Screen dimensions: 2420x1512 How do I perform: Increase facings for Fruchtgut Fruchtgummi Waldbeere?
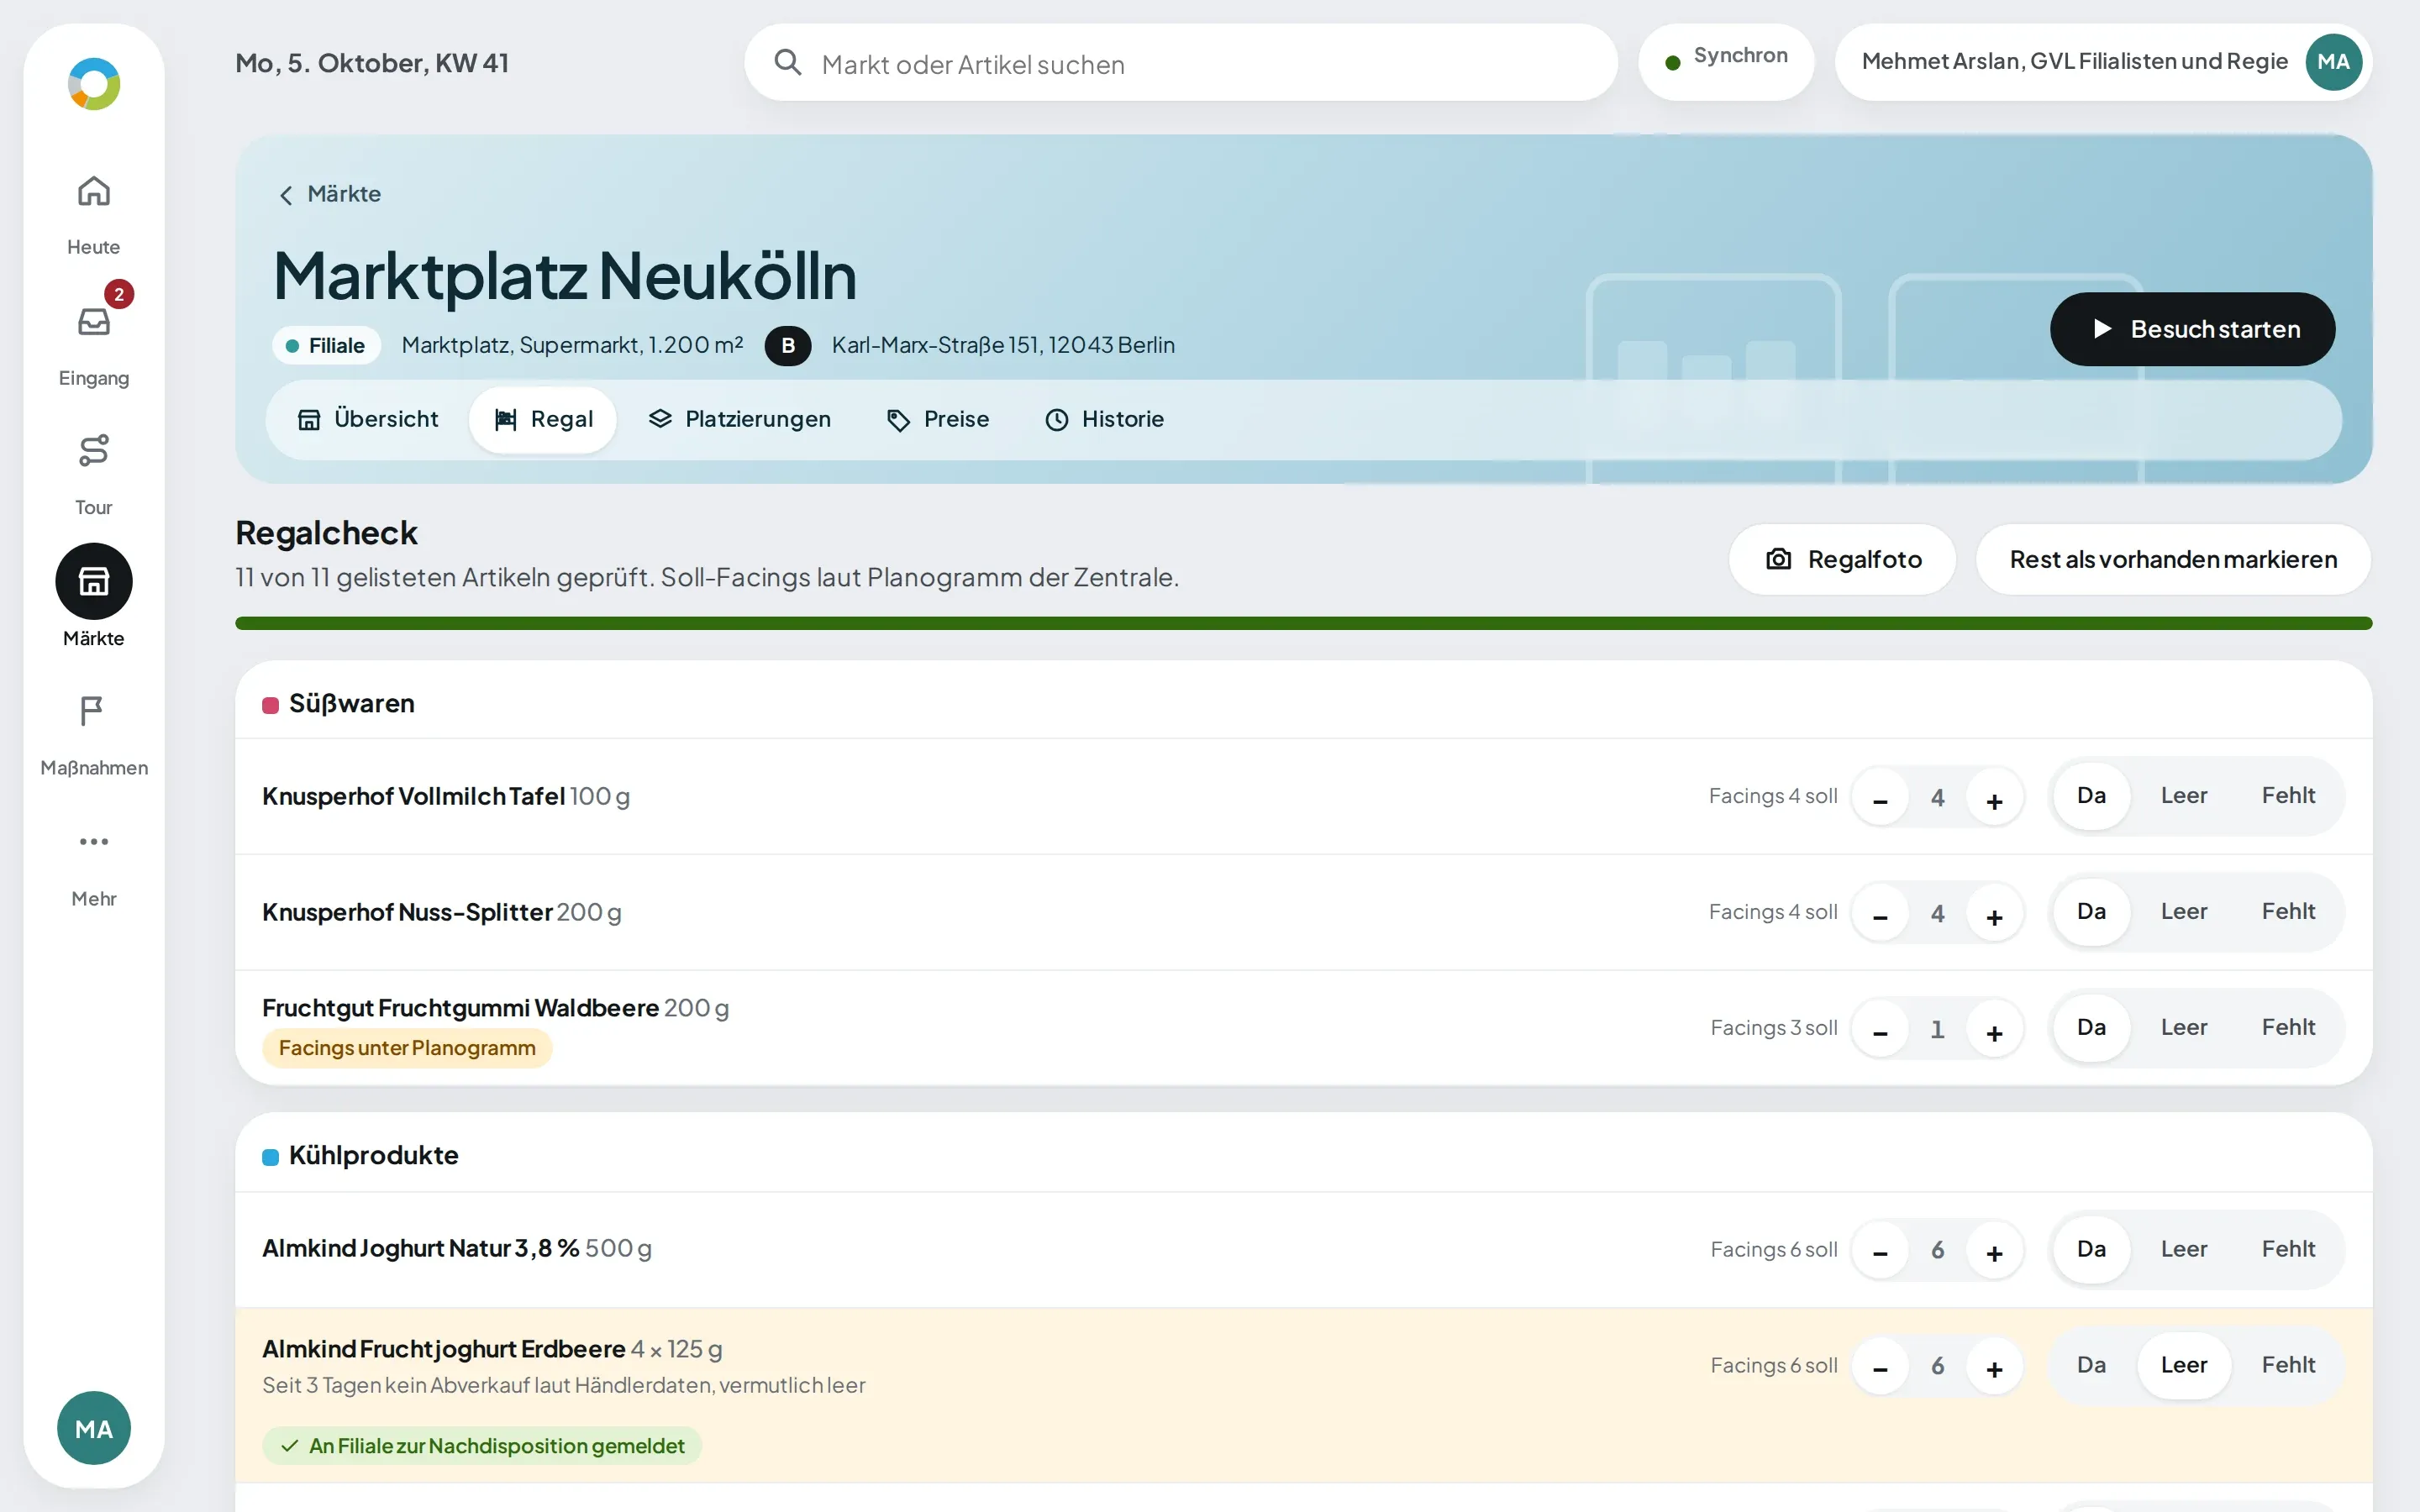coord(1994,1029)
